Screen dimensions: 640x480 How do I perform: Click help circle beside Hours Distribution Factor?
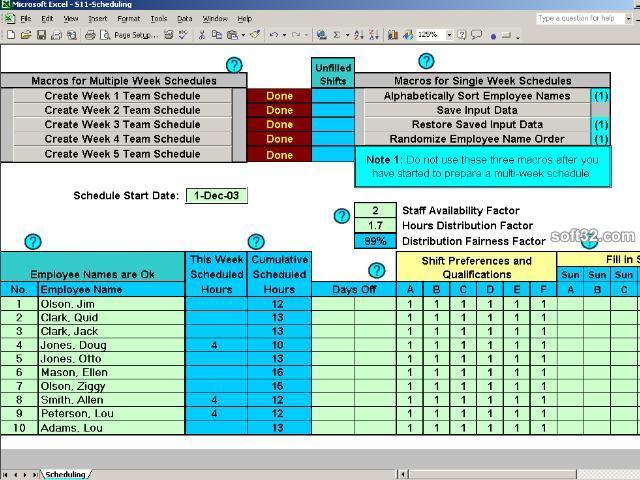(x=342, y=216)
